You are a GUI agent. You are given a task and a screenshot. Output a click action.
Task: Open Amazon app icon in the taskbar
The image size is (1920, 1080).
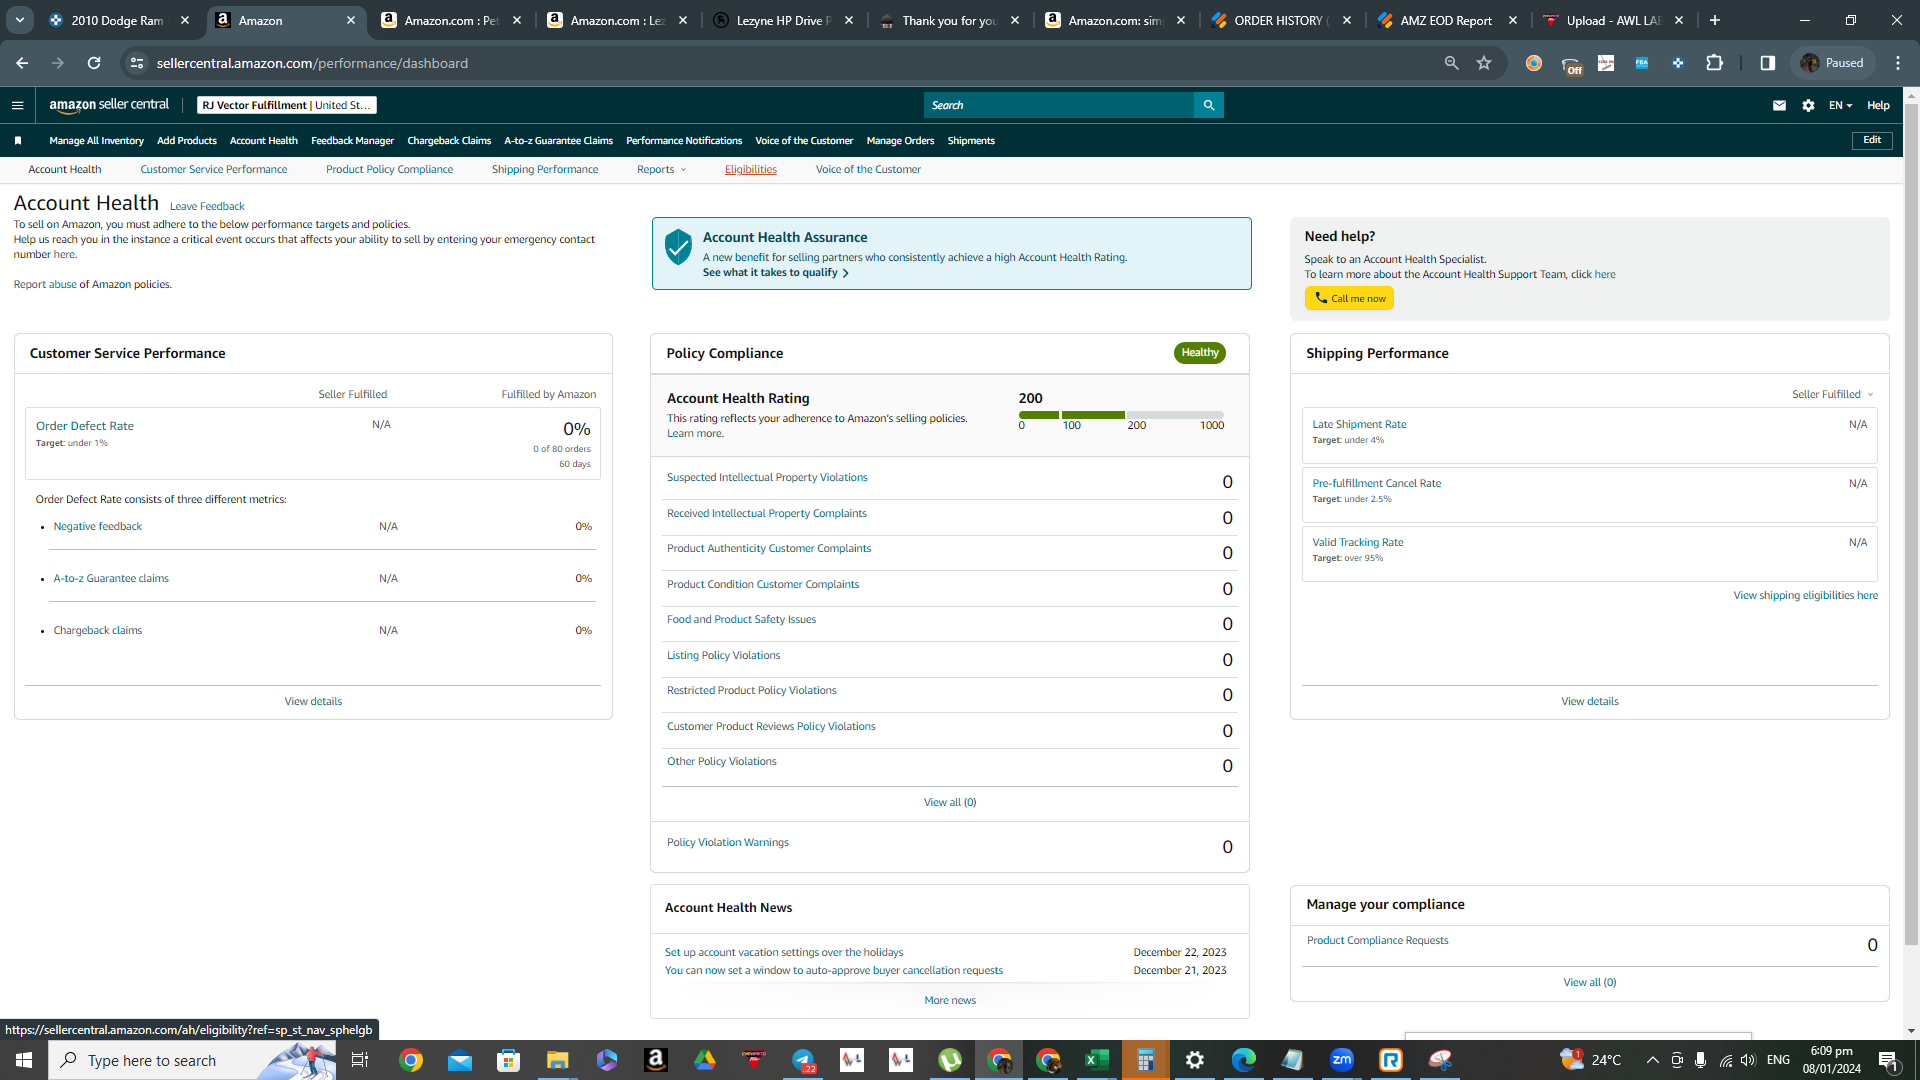(656, 1060)
